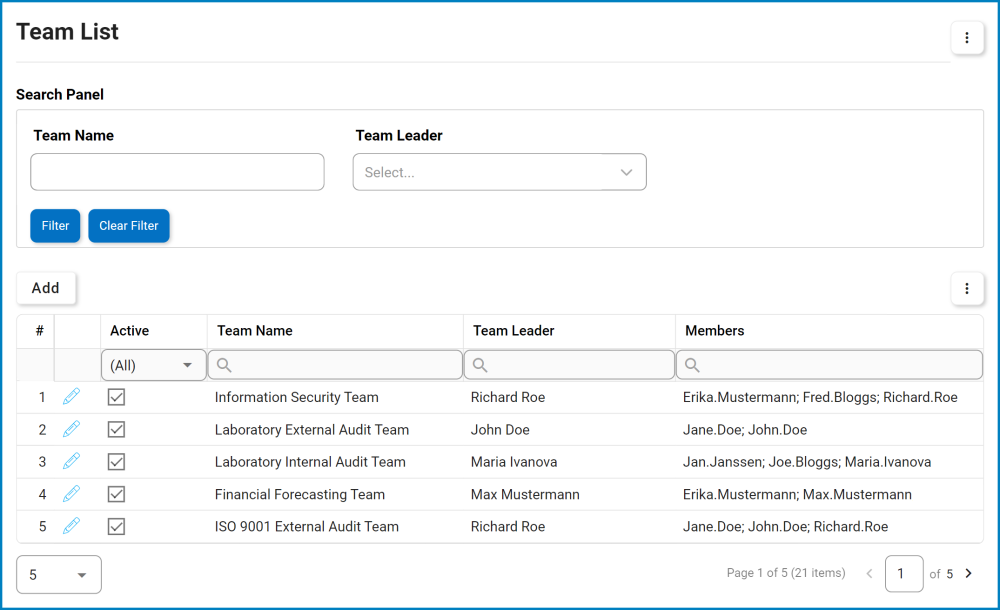Go to the next page with the right chevron
The image size is (1000, 610).
(x=967, y=574)
